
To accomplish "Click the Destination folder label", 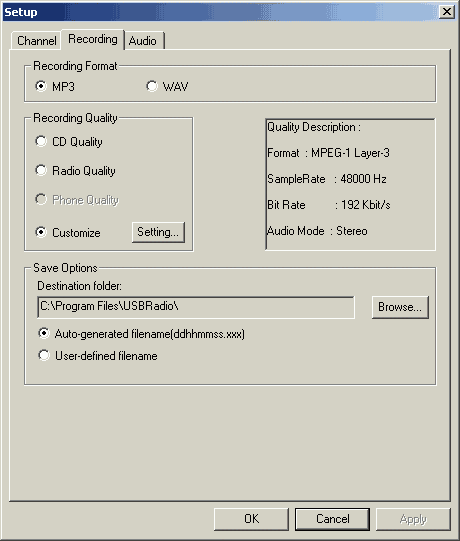I will pos(79,286).
